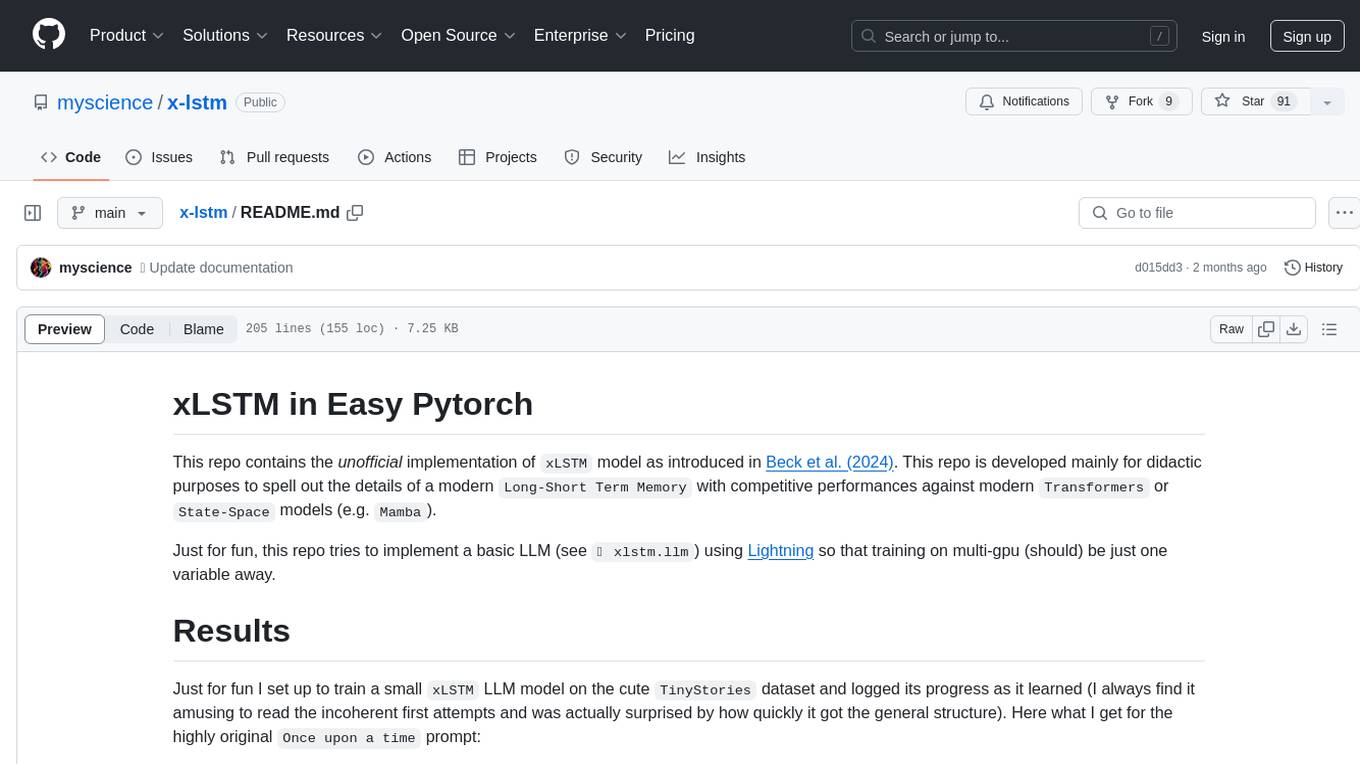Click the Sign in link
Viewport: 1360px width, 764px height.
(1223, 36)
